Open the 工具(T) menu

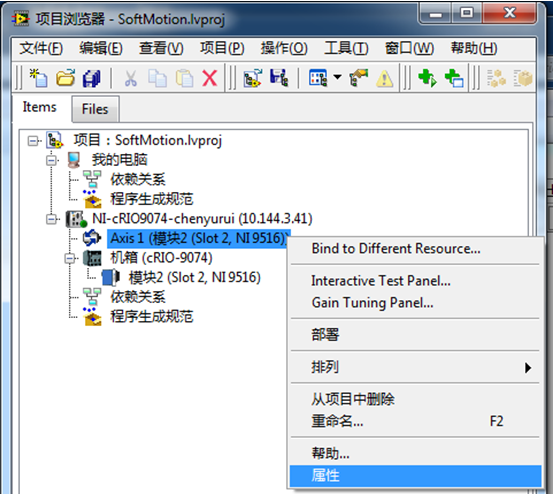click(346, 48)
